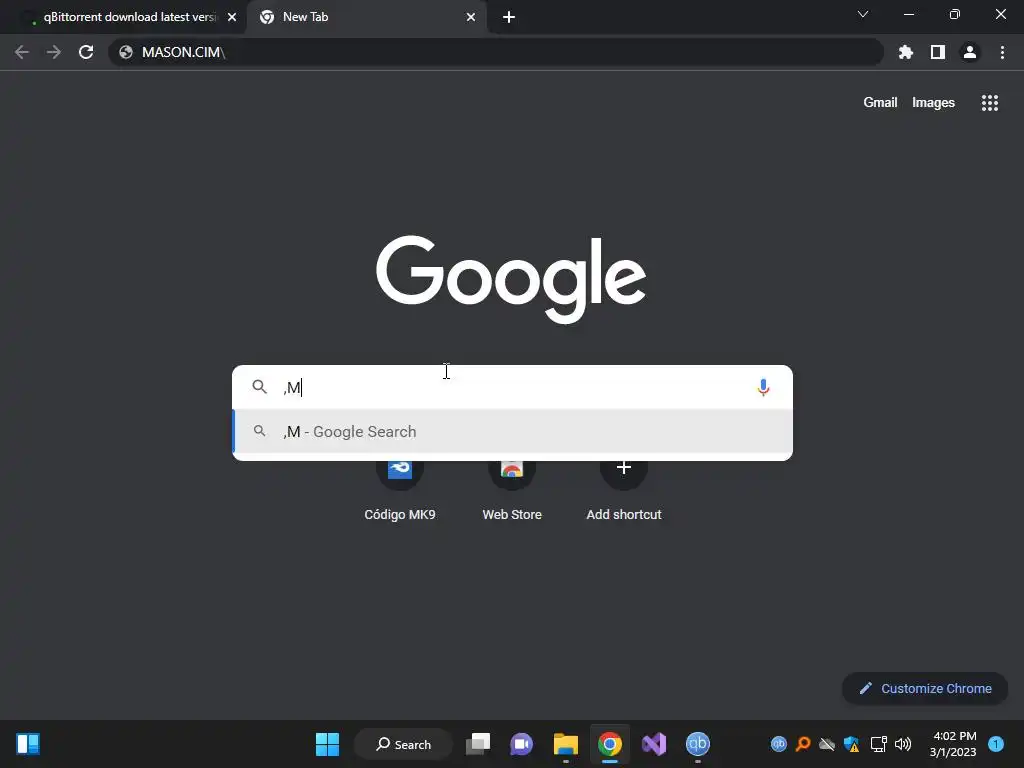Click the Customize Chrome button

coord(925,688)
